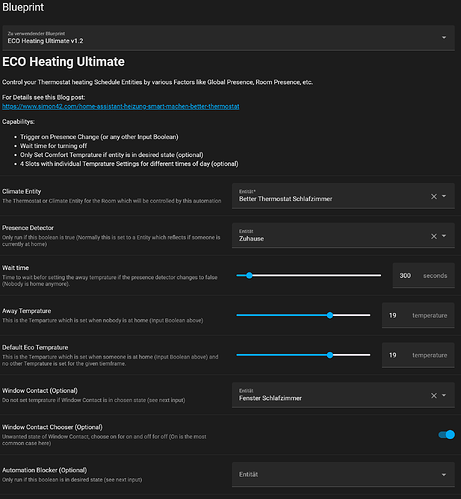
Task: Click the Default Eco Temprature 19 value field
Action: [418, 355]
